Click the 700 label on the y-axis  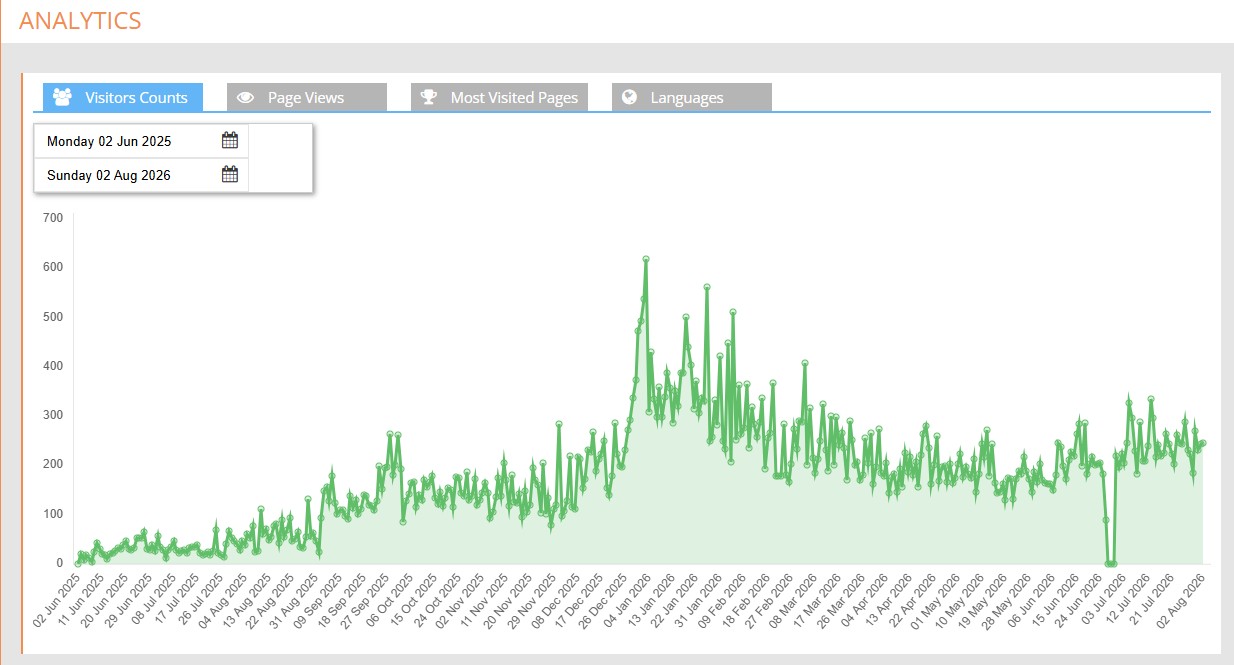pyautogui.click(x=53, y=217)
